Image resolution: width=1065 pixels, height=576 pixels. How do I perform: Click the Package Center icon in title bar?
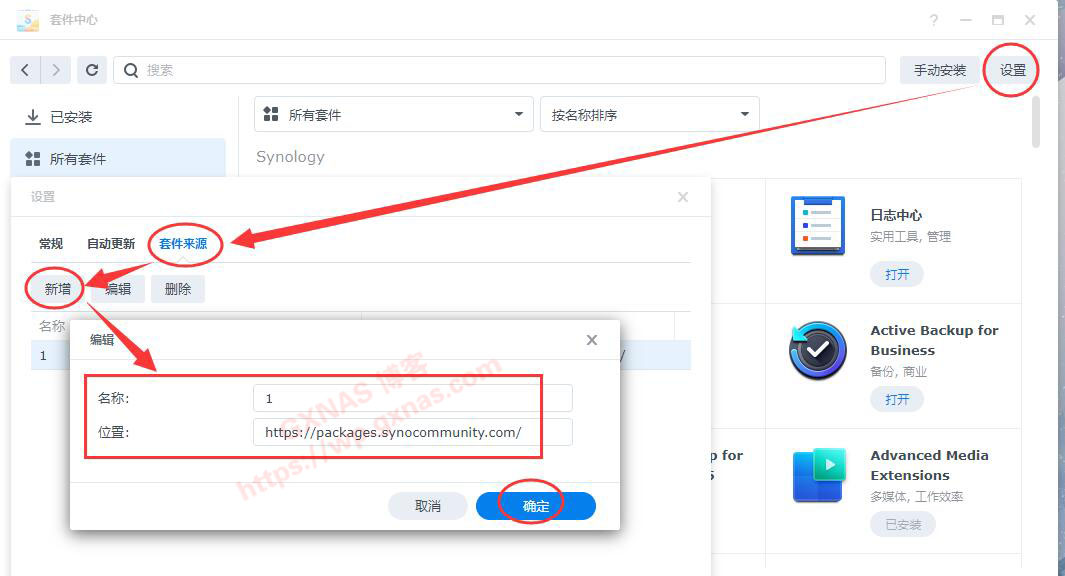[x=25, y=19]
